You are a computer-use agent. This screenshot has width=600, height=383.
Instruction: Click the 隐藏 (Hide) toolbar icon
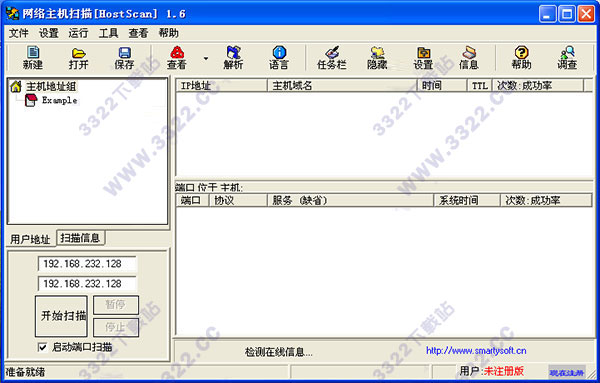(x=377, y=52)
